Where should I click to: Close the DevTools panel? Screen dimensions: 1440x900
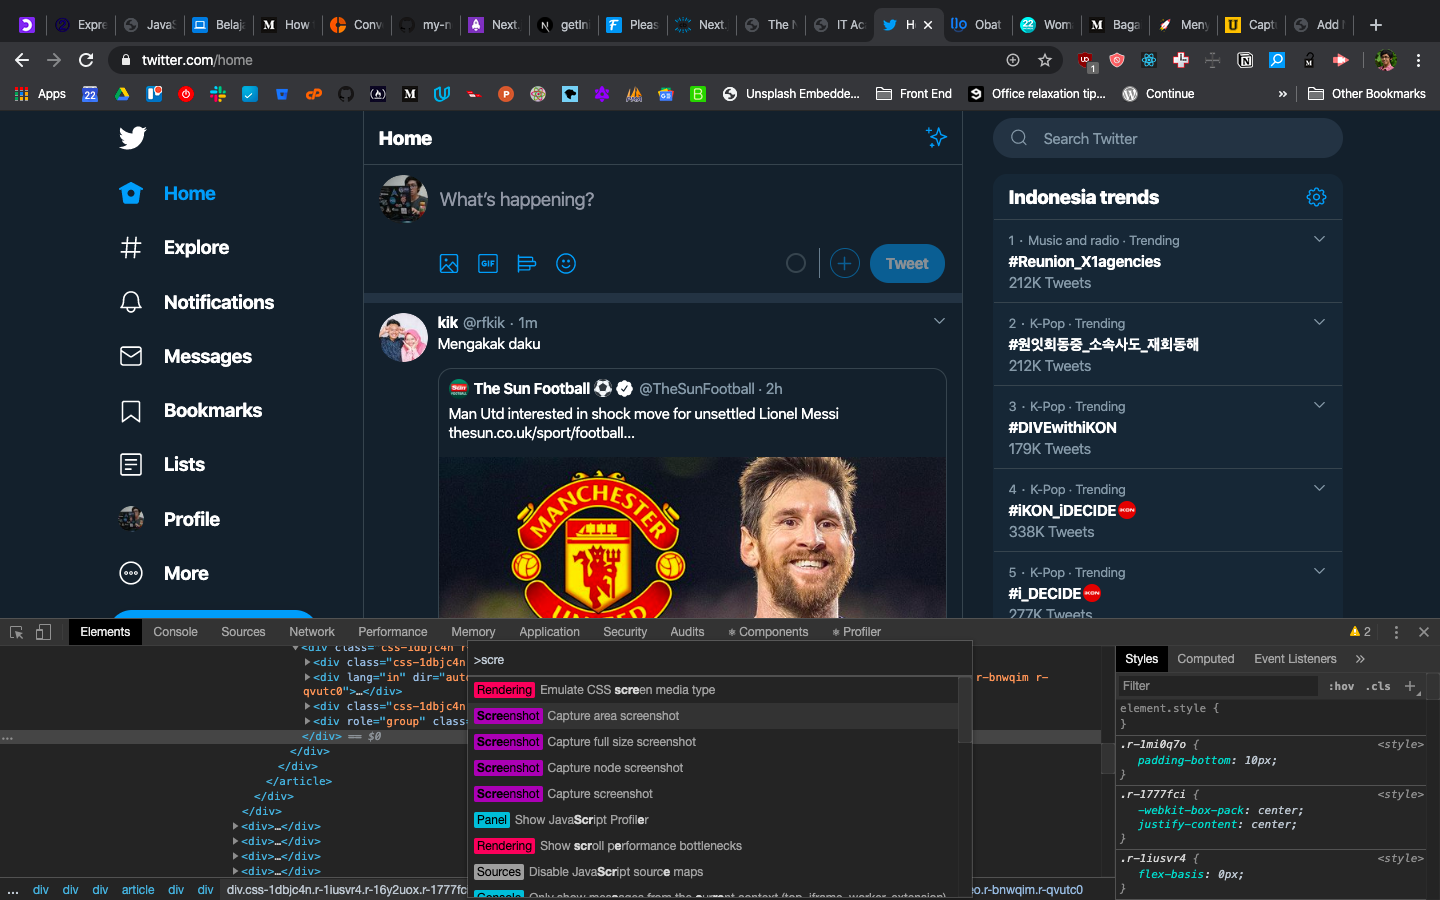tap(1424, 632)
